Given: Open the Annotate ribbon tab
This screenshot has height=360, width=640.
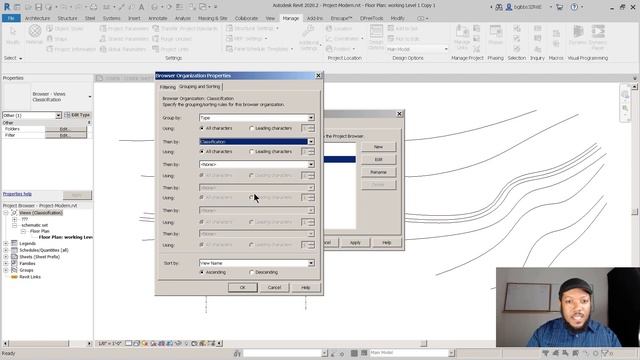Looking at the screenshot, I should click(x=158, y=18).
